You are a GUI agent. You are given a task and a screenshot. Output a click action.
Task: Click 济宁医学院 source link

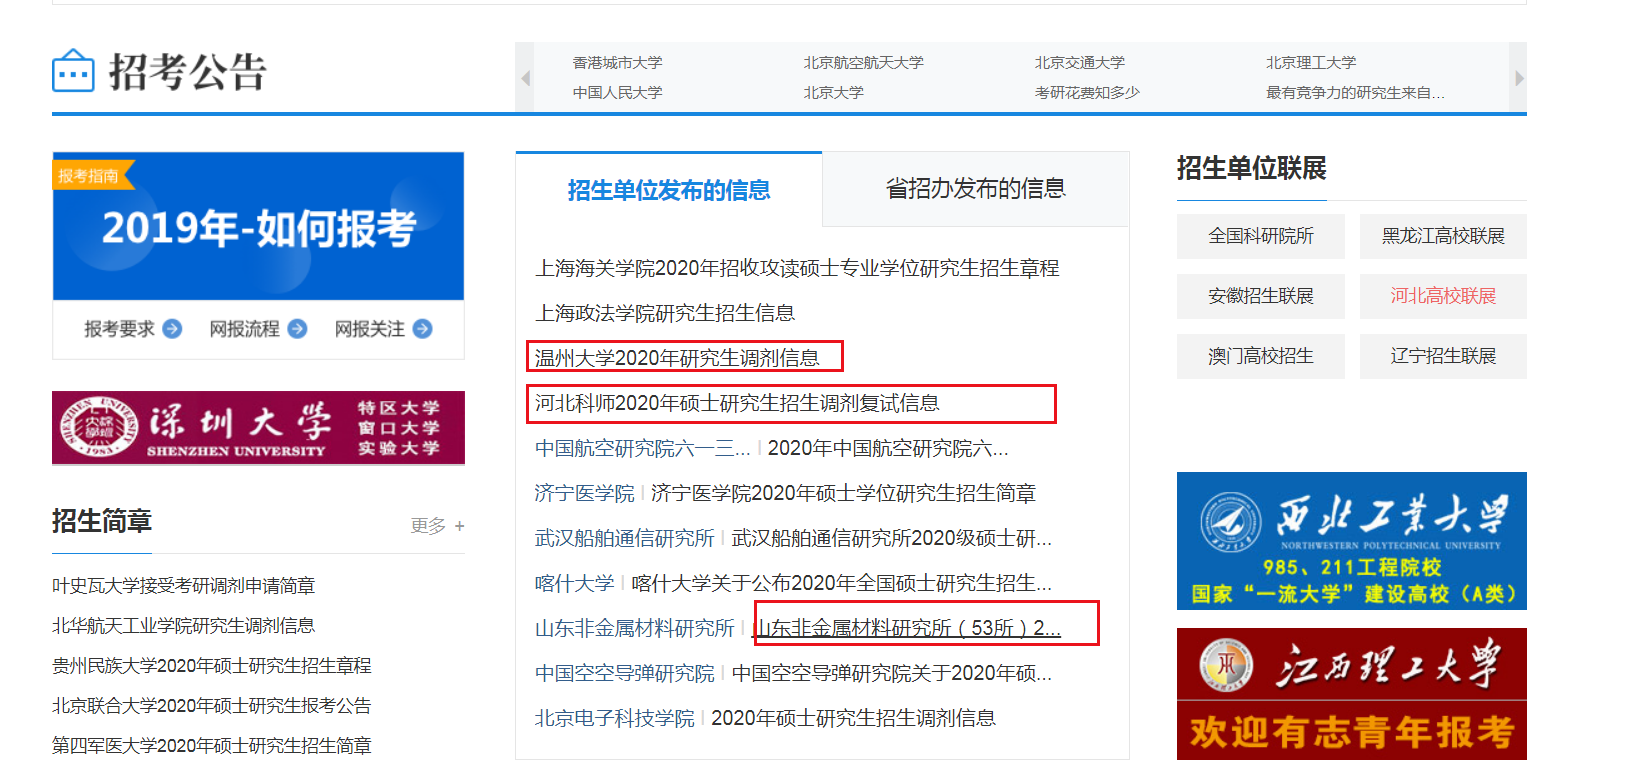click(x=584, y=493)
